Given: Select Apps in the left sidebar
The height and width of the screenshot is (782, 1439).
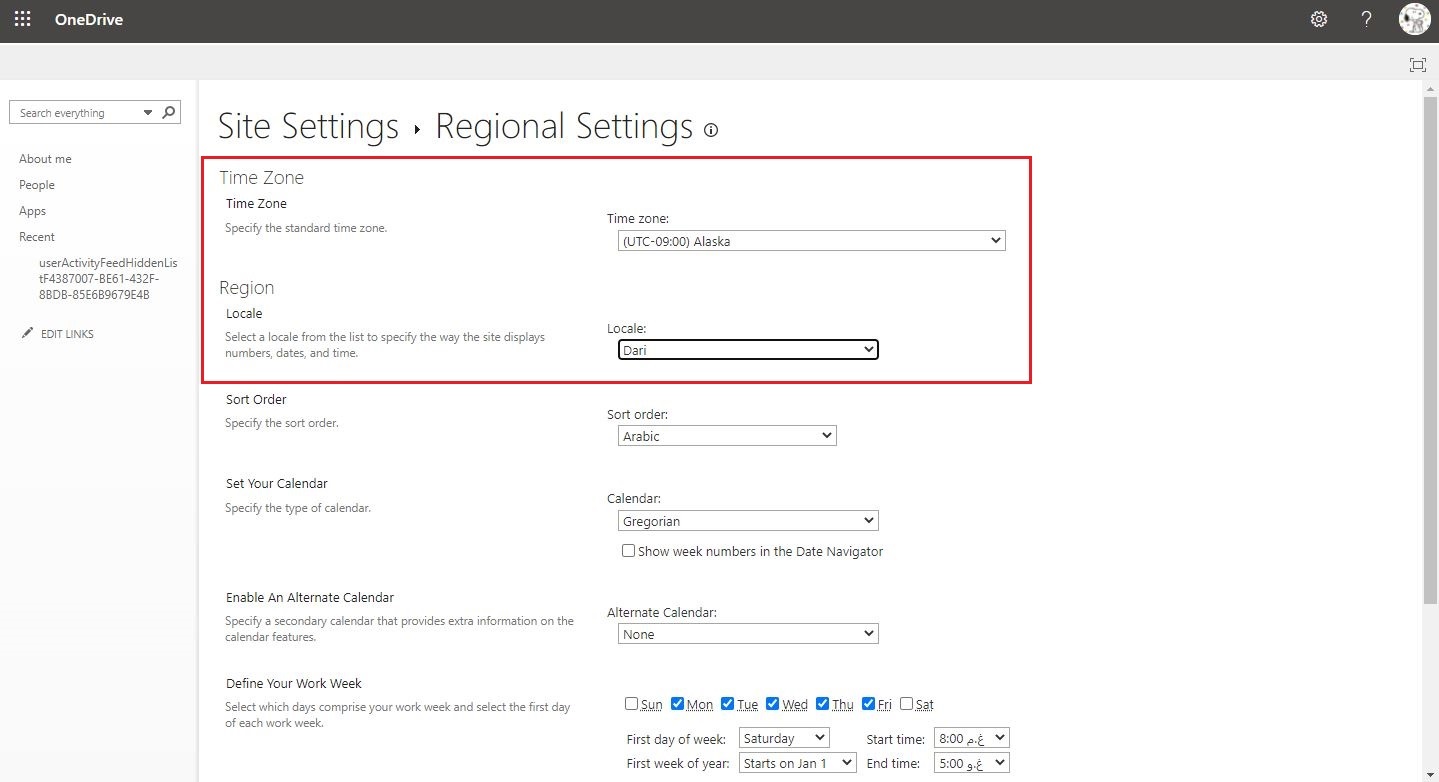Looking at the screenshot, I should [x=32, y=210].
